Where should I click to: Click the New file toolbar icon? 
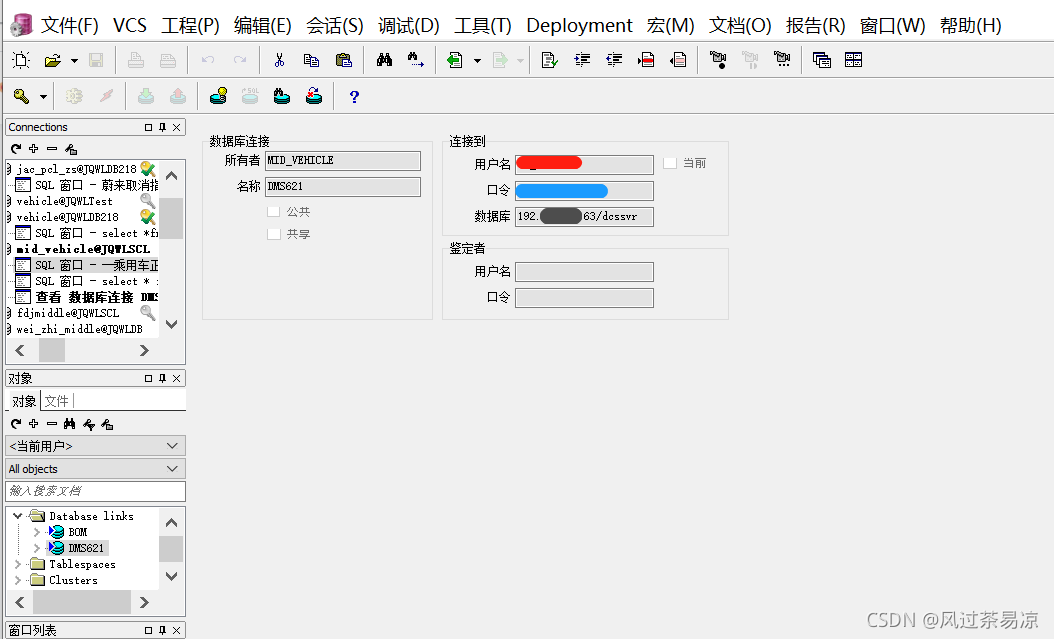21,60
